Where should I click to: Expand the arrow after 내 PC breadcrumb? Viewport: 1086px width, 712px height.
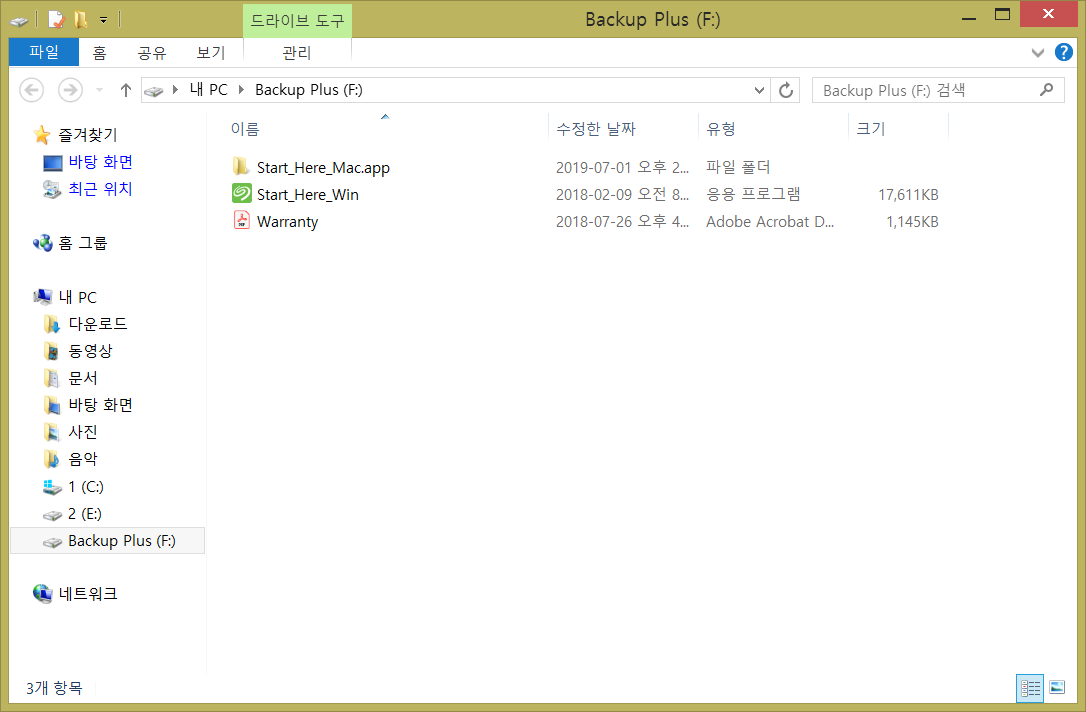[x=241, y=89]
